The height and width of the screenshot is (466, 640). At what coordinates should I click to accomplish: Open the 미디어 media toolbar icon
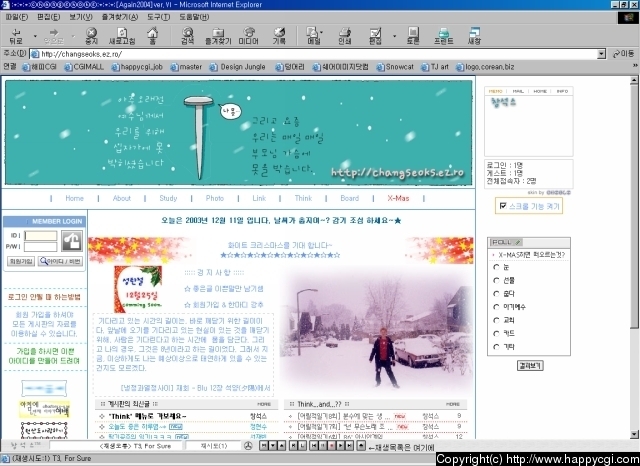(x=248, y=36)
